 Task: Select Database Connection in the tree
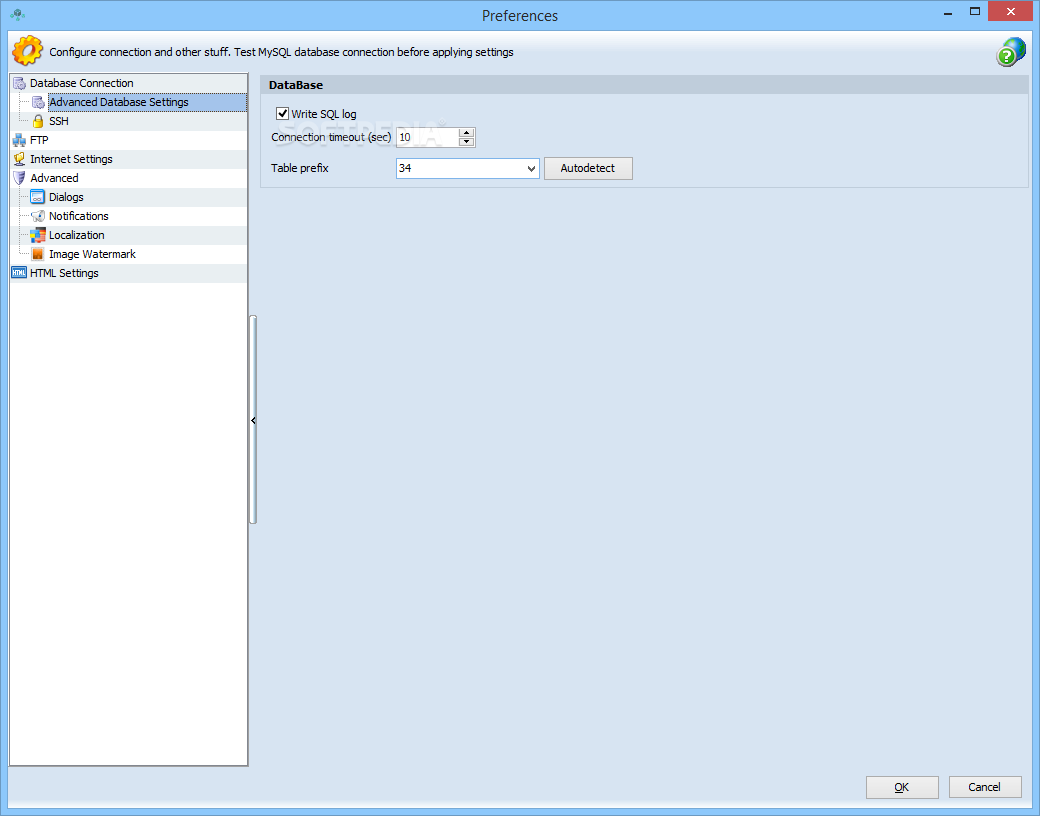tap(82, 83)
